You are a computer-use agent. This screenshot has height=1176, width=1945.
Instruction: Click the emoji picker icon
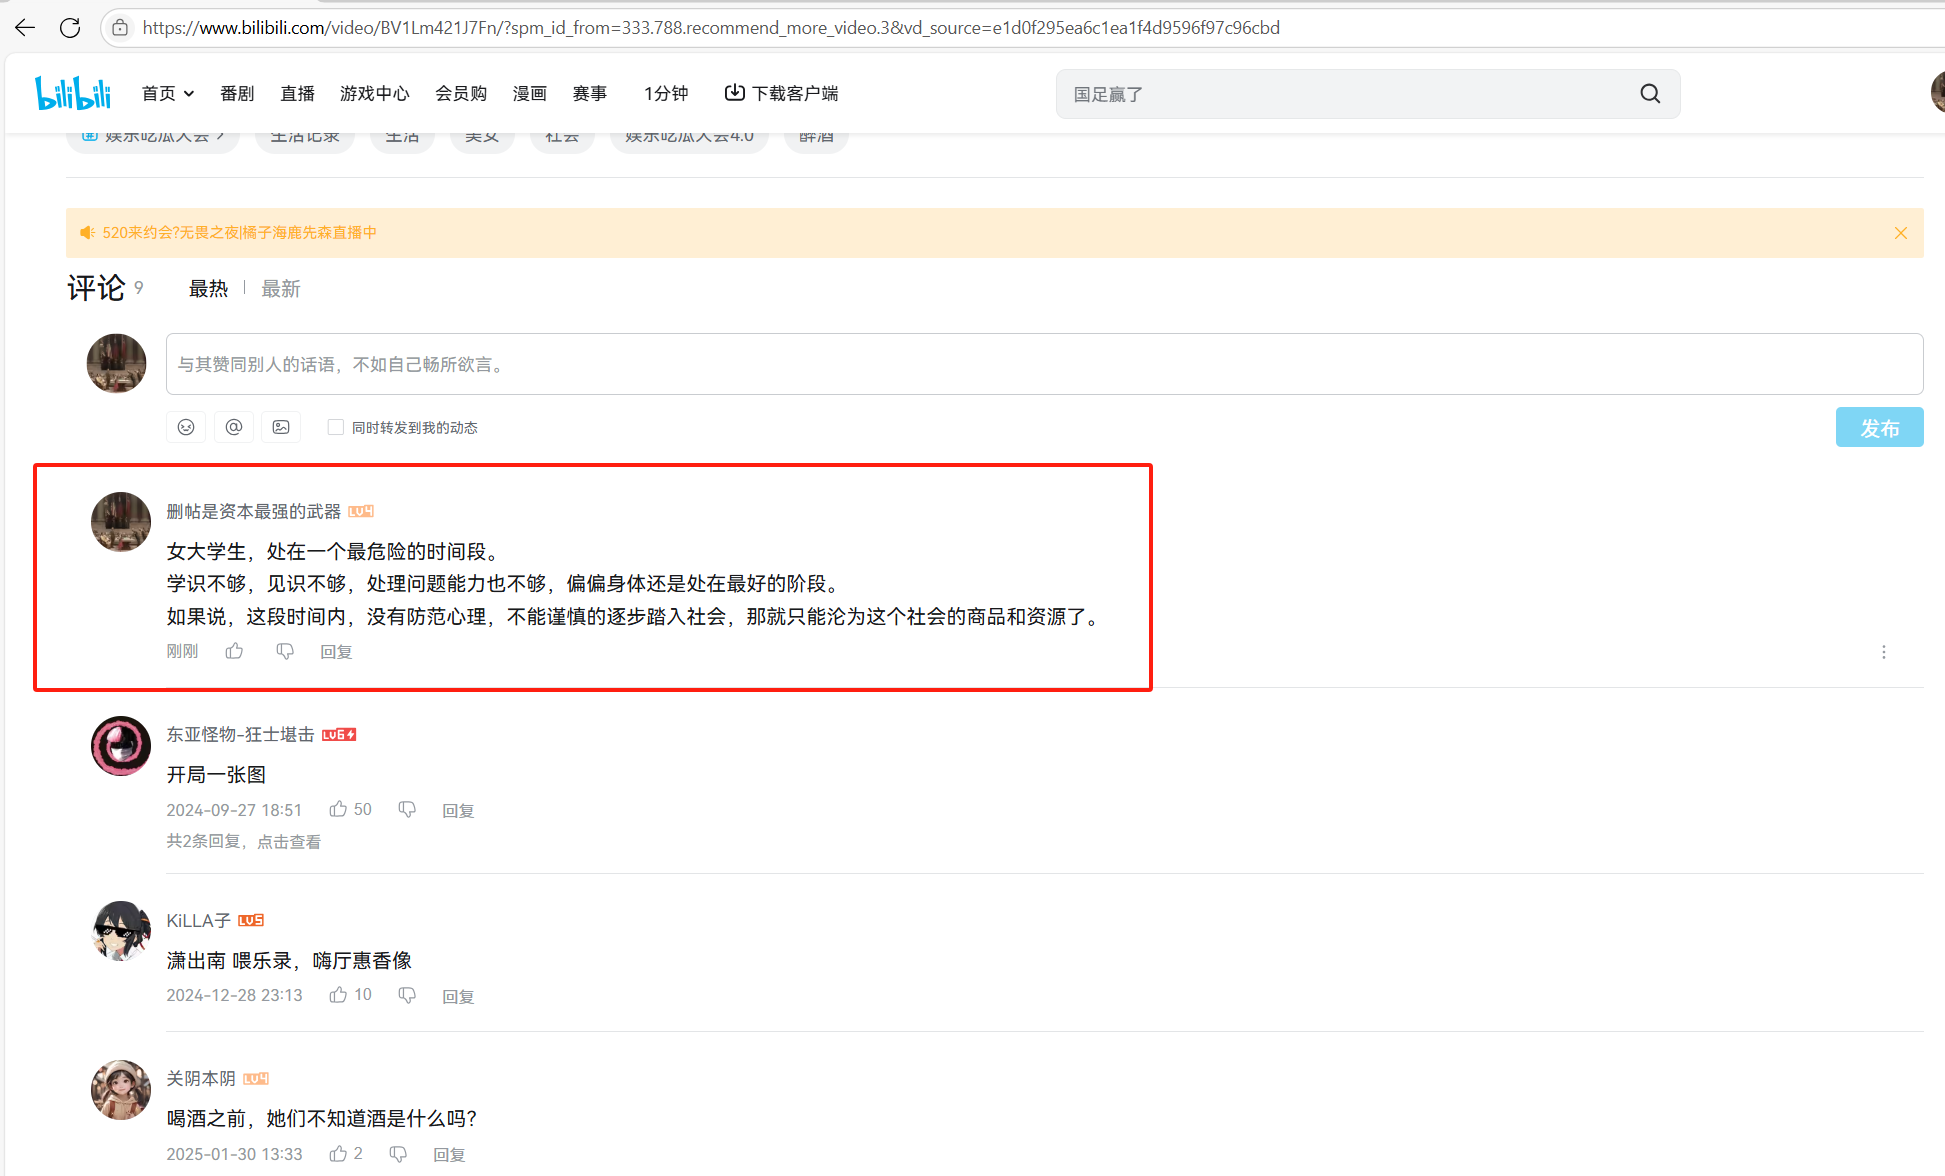point(186,427)
